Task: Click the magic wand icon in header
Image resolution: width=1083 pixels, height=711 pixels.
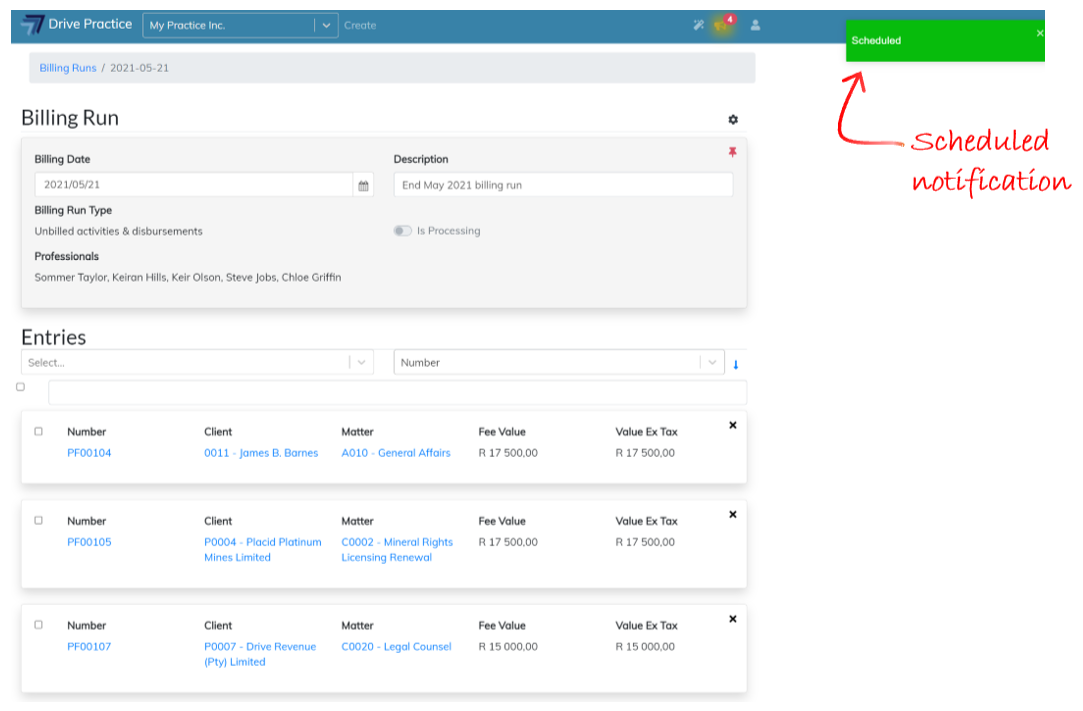Action: pos(699,25)
